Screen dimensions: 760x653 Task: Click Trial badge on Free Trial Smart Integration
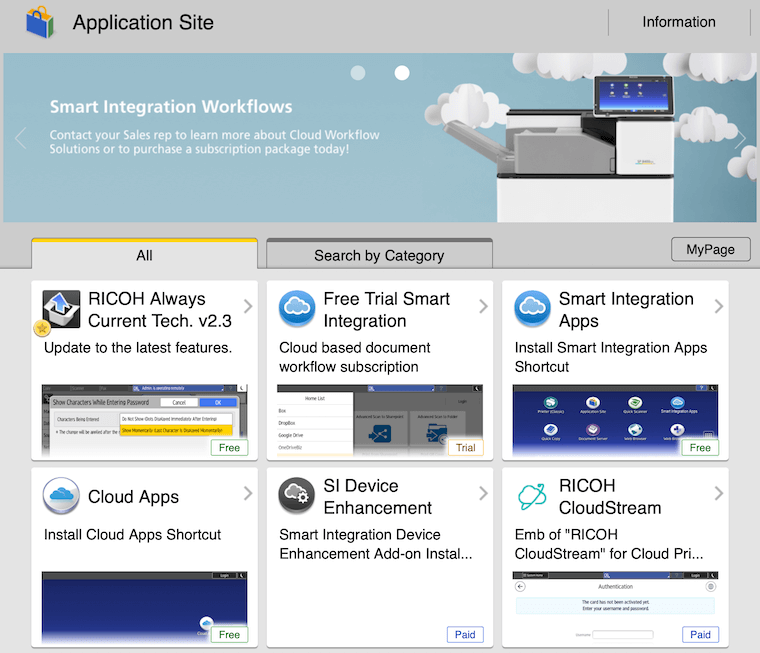tap(465, 447)
